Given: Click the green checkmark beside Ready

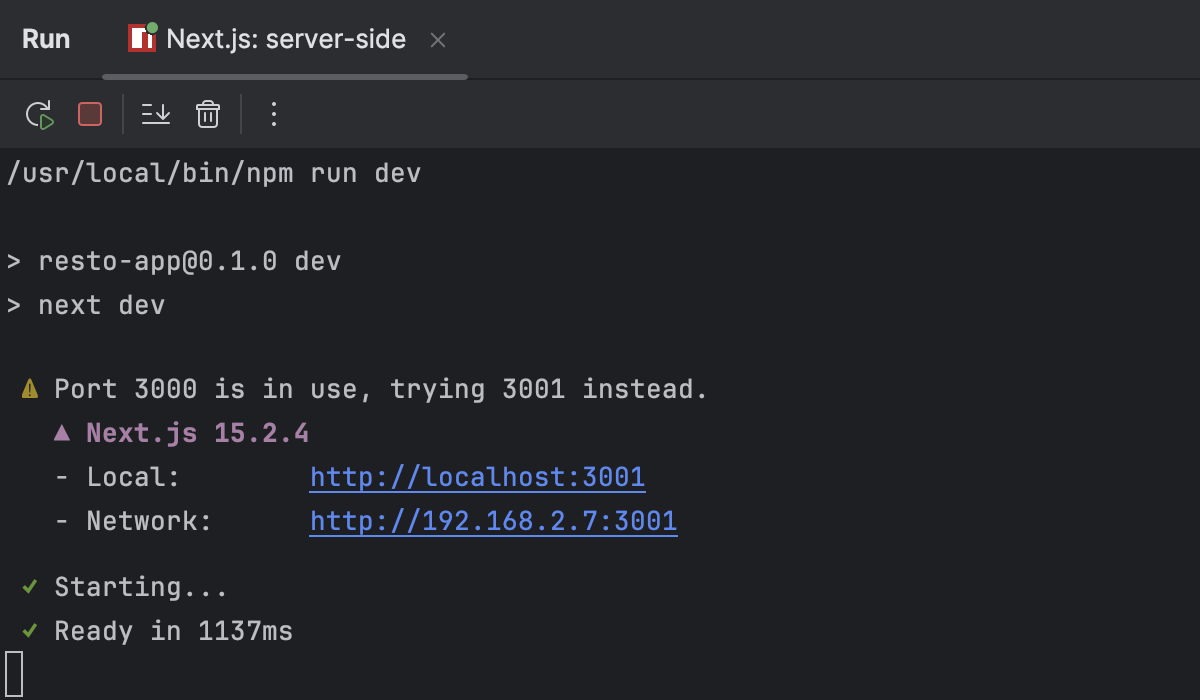Looking at the screenshot, I should click(x=28, y=631).
